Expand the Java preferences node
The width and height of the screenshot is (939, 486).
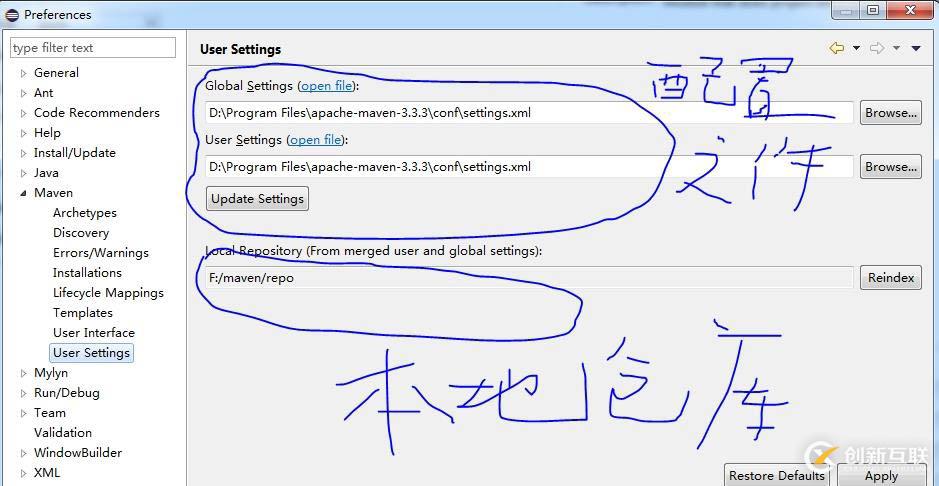(x=23, y=173)
